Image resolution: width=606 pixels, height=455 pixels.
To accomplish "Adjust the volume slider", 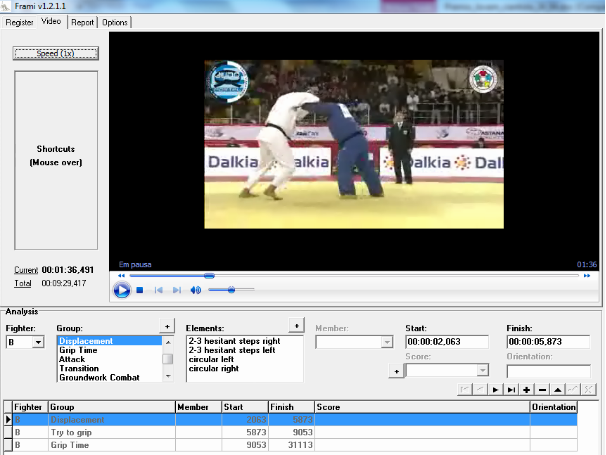I will tap(232, 290).
